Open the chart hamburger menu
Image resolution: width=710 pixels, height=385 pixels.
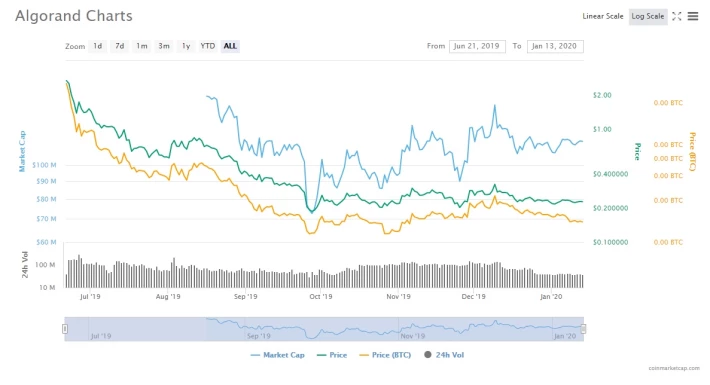[x=693, y=16]
